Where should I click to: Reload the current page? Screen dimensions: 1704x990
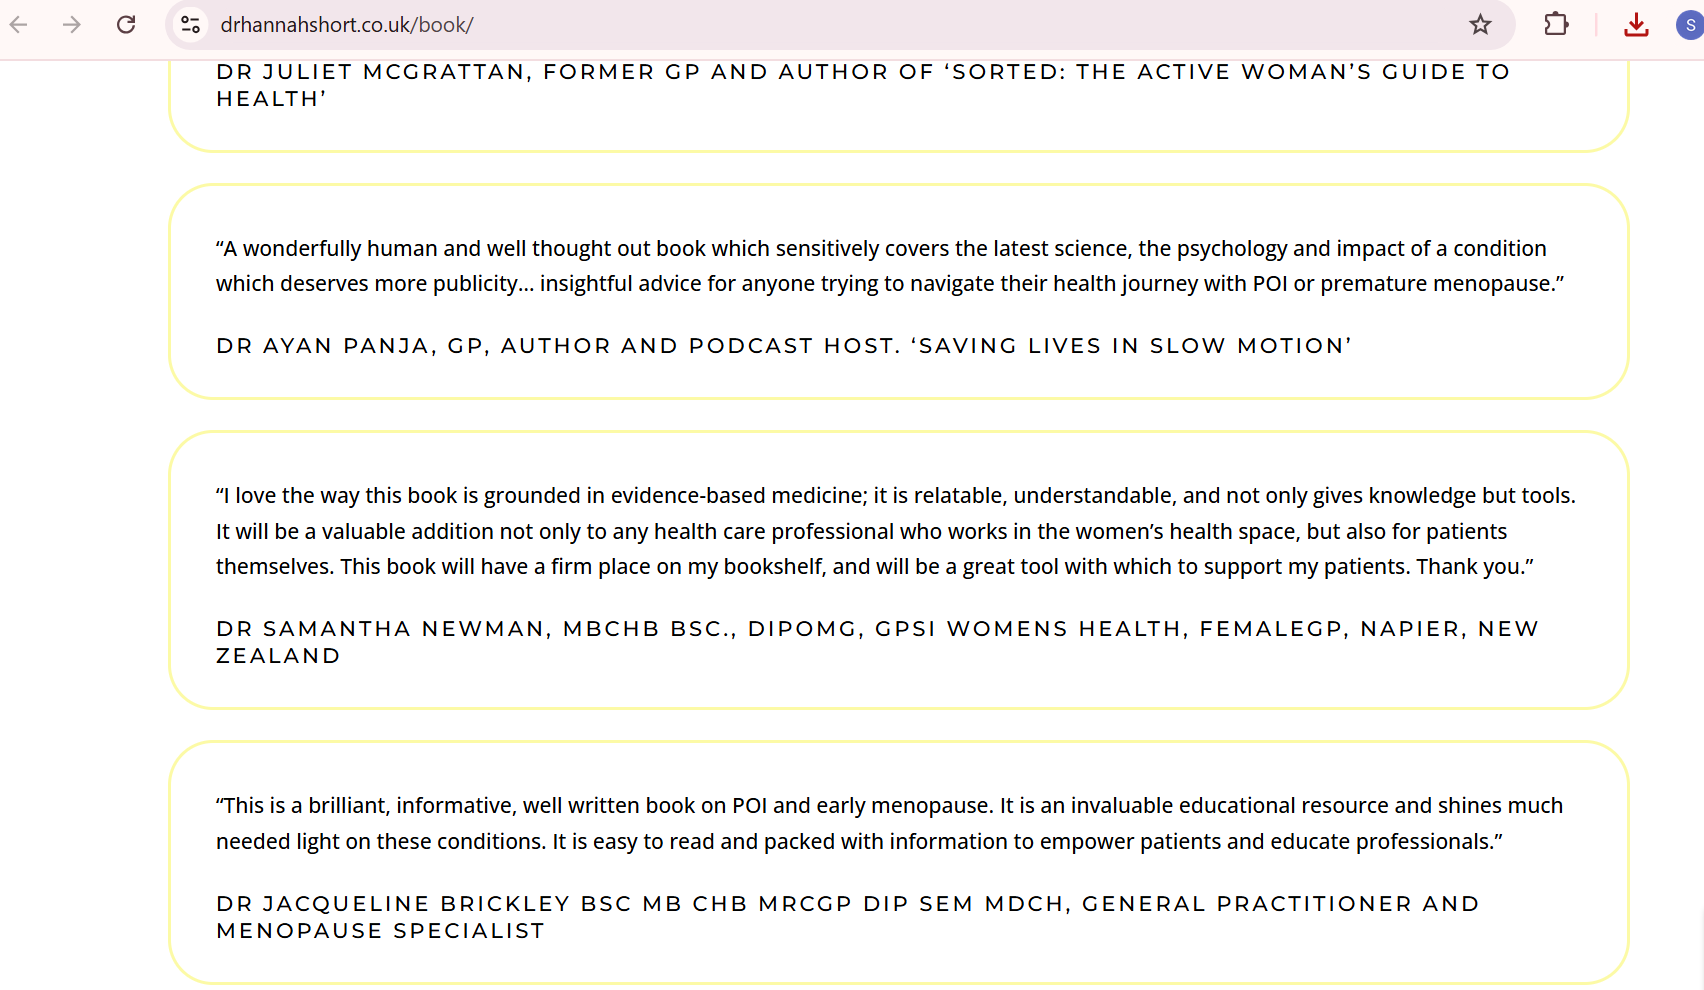point(126,24)
